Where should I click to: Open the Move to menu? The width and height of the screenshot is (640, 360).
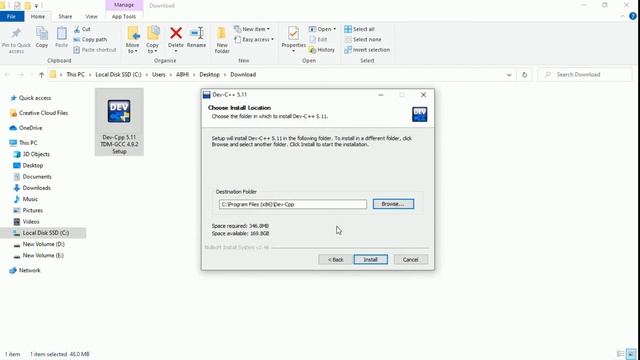[133, 40]
